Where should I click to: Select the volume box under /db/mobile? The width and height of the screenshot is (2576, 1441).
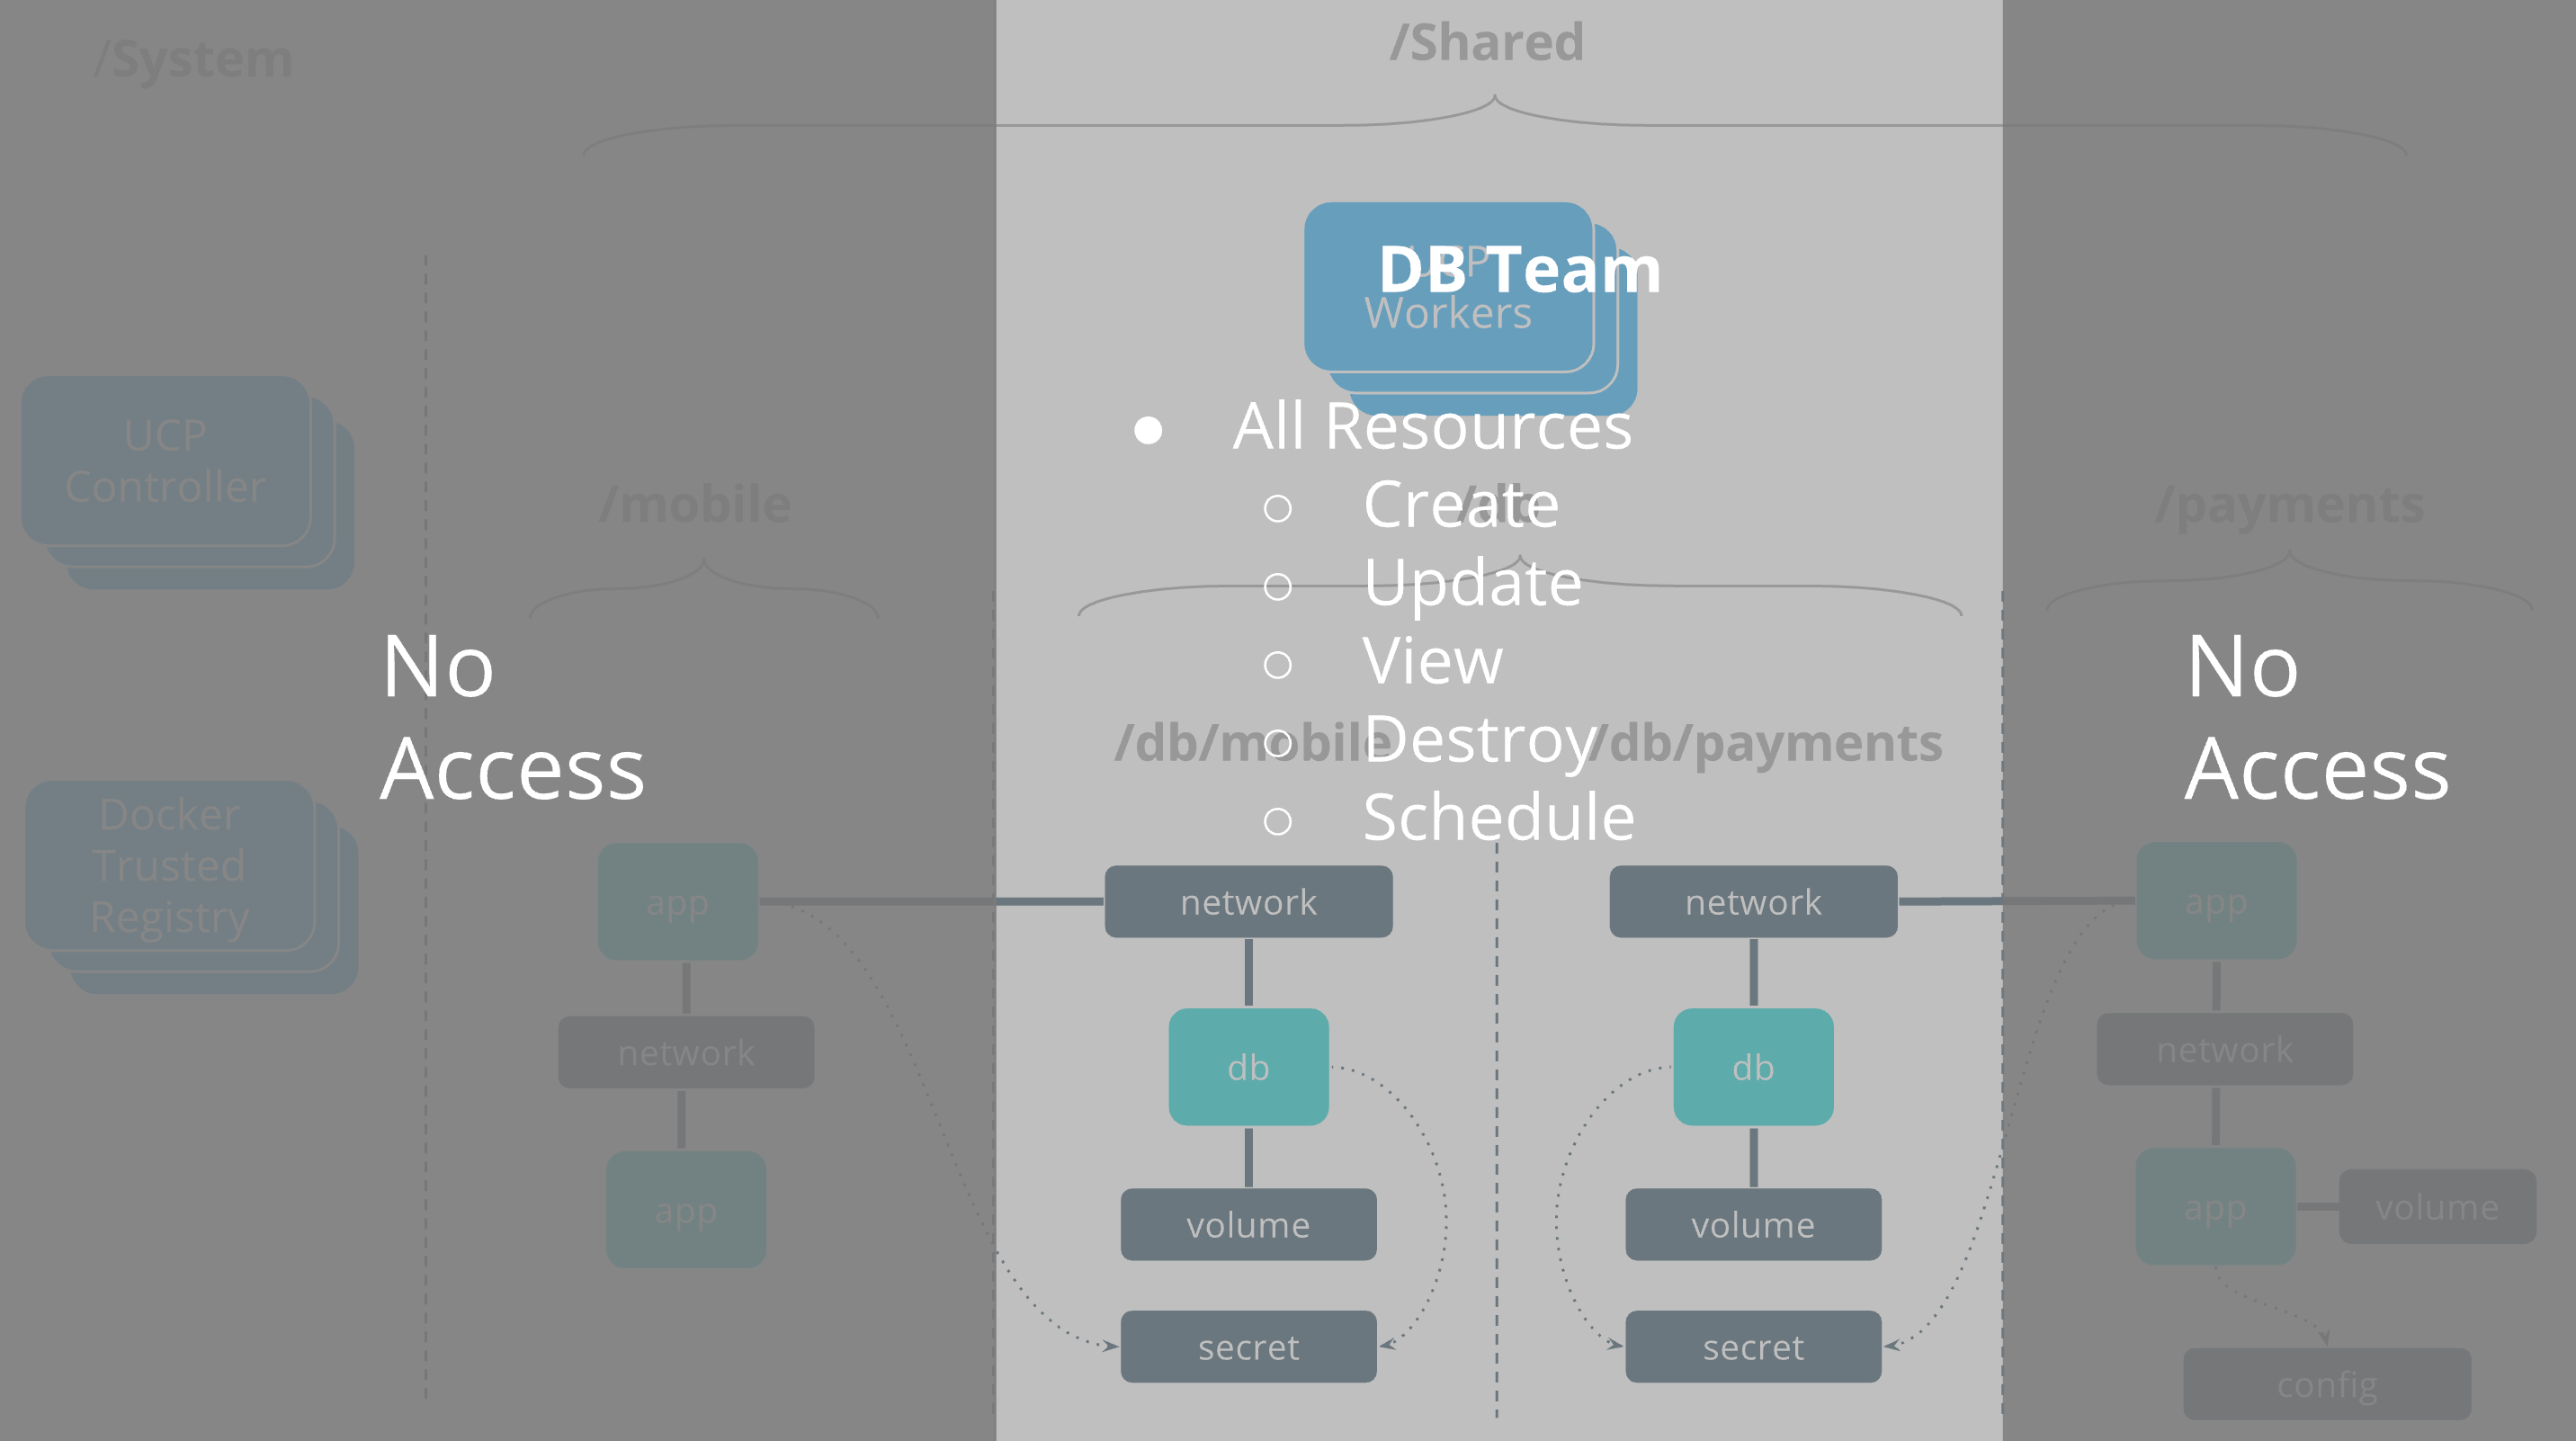[x=1248, y=1225]
